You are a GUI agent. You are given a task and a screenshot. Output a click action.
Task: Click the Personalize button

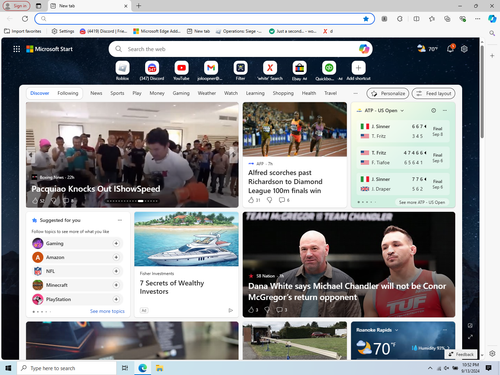[388, 93]
